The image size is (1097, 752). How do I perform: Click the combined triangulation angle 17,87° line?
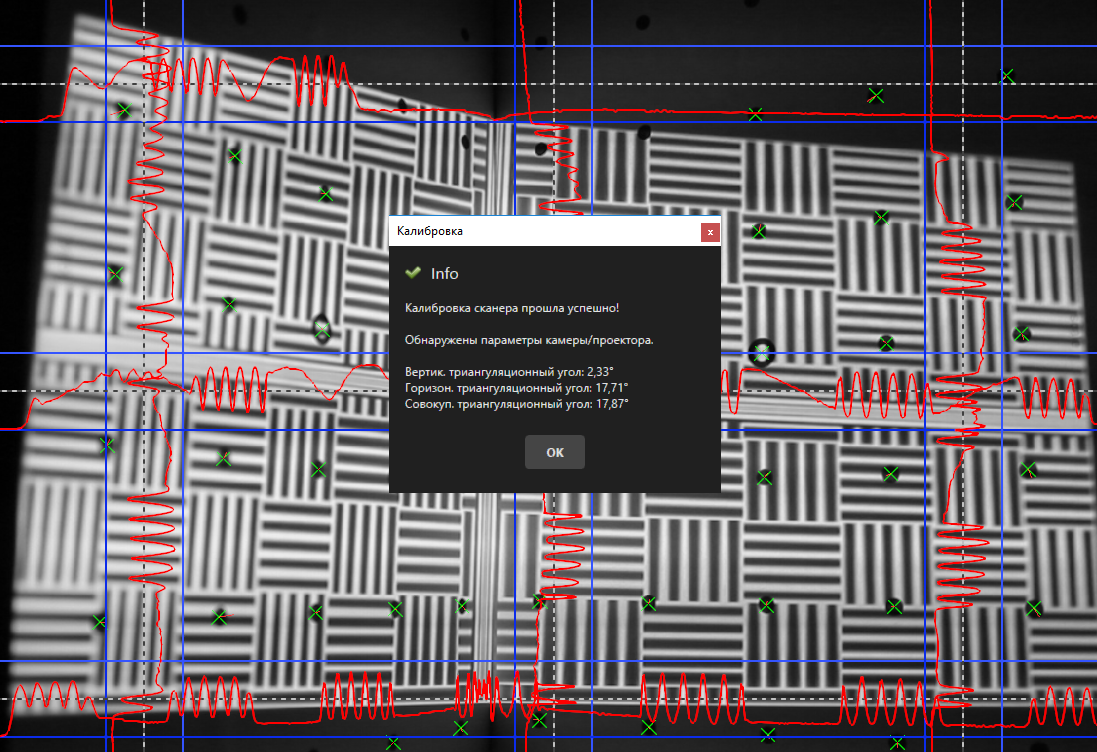pos(517,403)
